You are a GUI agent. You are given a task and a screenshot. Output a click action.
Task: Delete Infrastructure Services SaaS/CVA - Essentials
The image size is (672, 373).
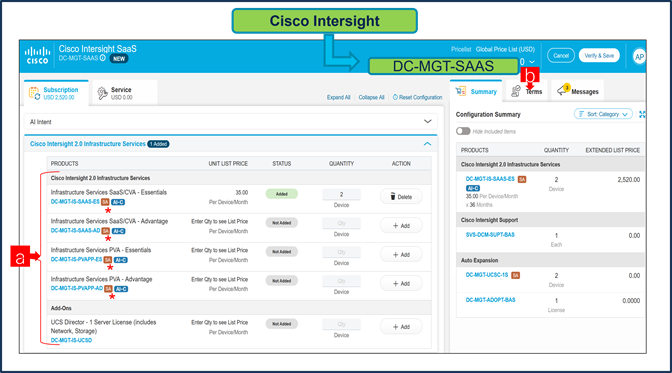click(x=401, y=197)
